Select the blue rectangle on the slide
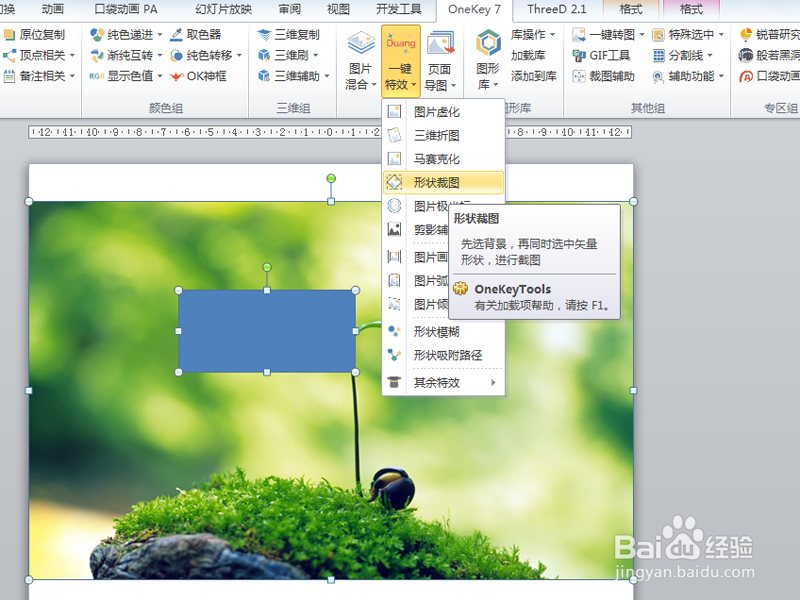 265,330
